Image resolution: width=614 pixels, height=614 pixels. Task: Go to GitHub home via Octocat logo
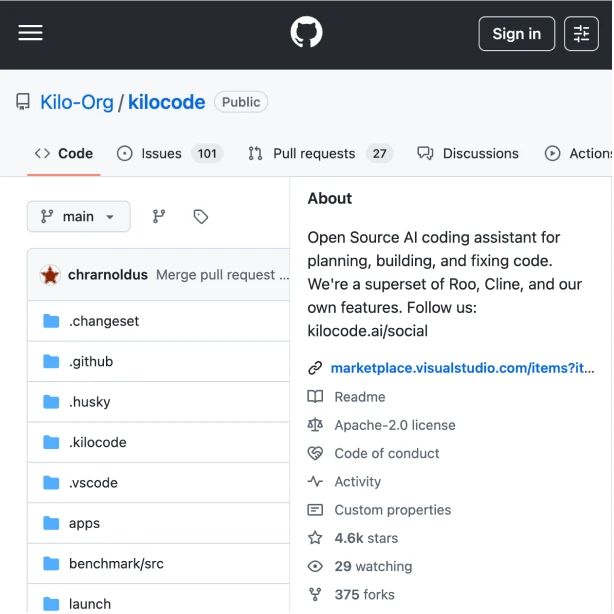tap(307, 32)
